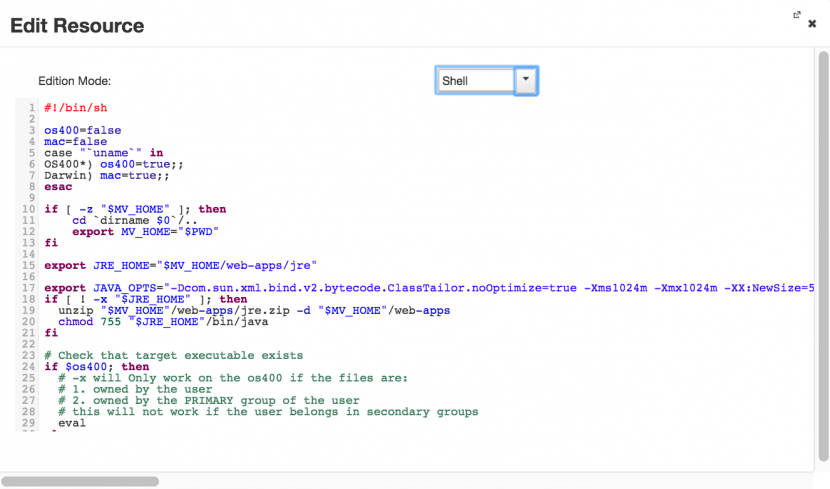Image resolution: width=830 pixels, height=489 pixels.
Task: Click the '-x will Only work on the os400' comment
Action: [233, 378]
